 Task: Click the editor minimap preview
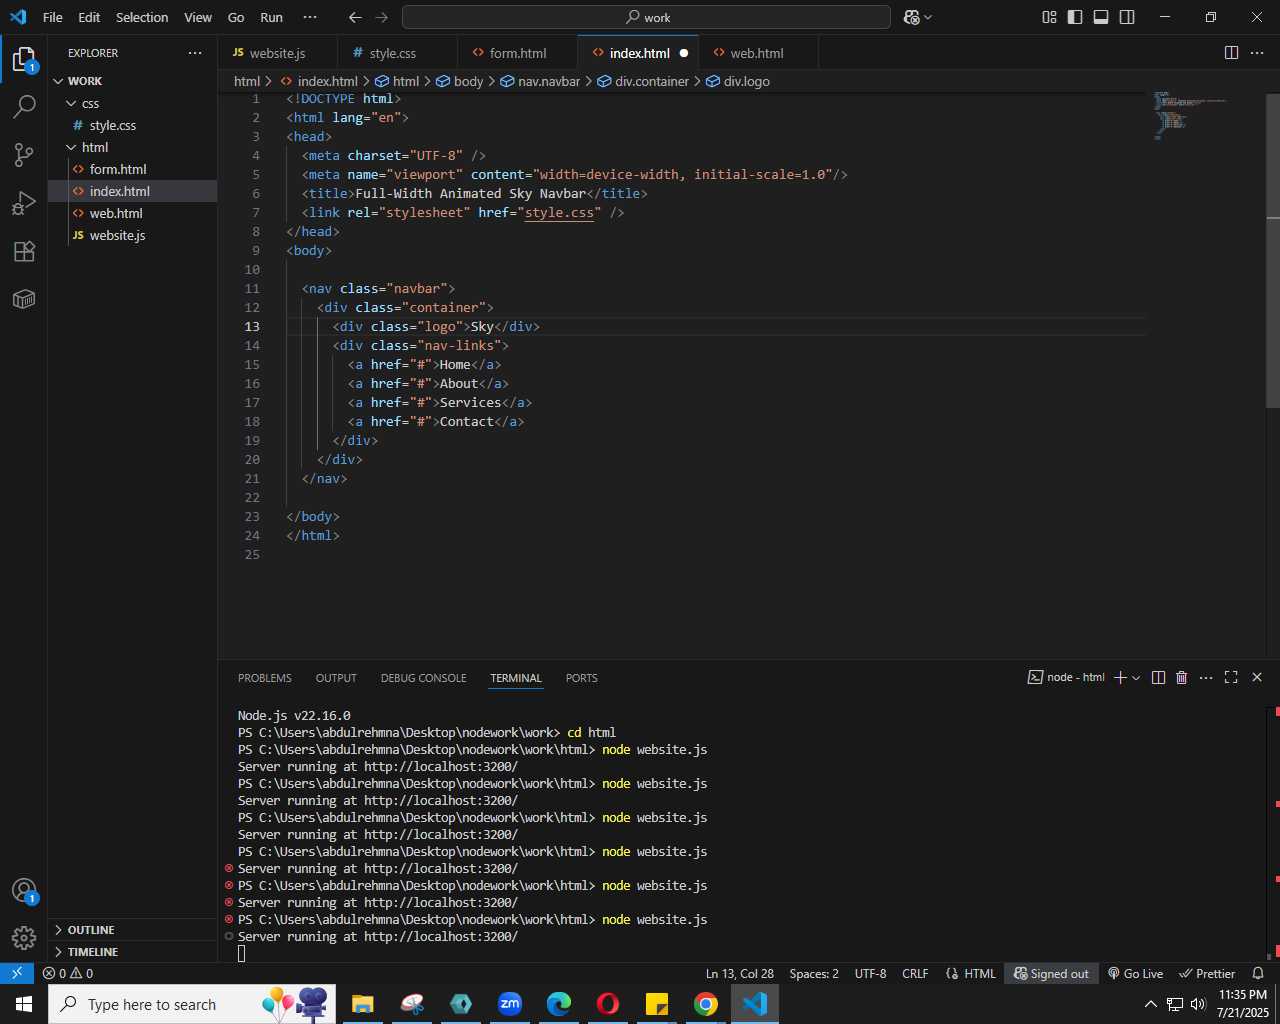point(1190,115)
